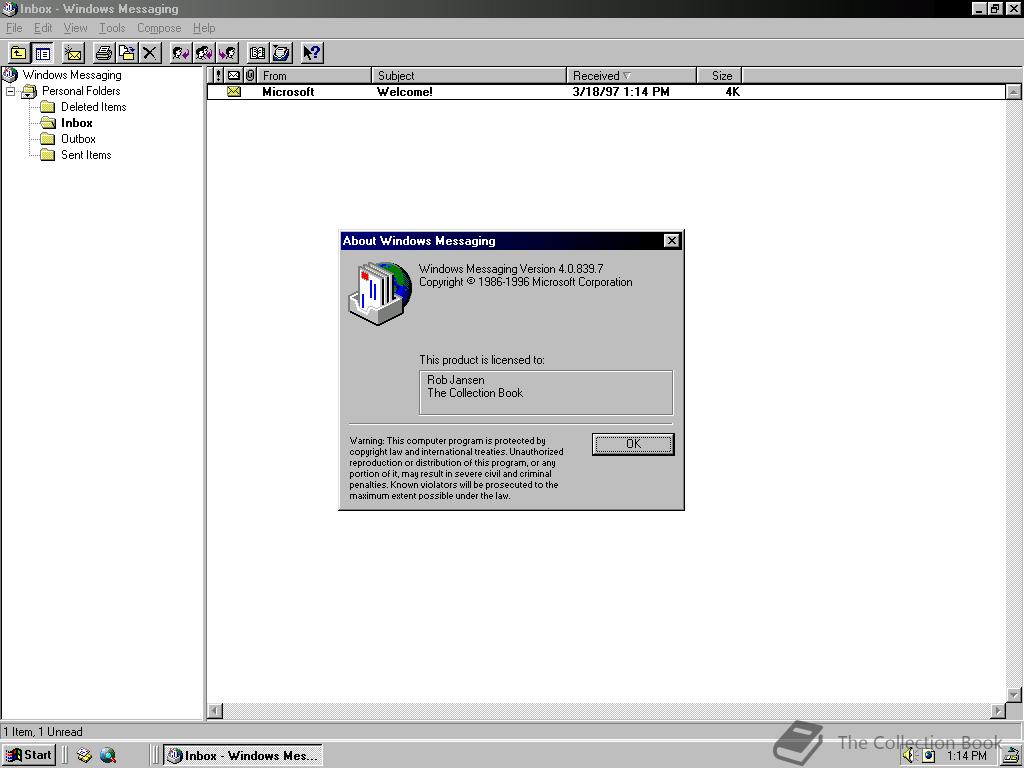This screenshot has width=1024, height=768.
Task: Click the 1:14 PM taskbar clock
Action: coord(966,756)
